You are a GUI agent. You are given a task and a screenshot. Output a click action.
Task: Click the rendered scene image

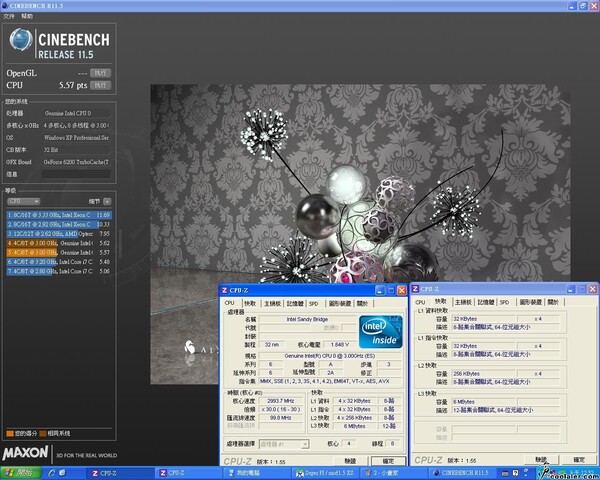pos(360,184)
